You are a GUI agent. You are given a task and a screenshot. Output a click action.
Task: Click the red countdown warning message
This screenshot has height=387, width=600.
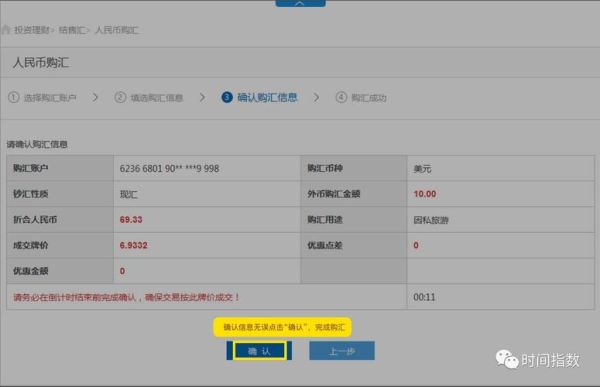click(x=127, y=297)
